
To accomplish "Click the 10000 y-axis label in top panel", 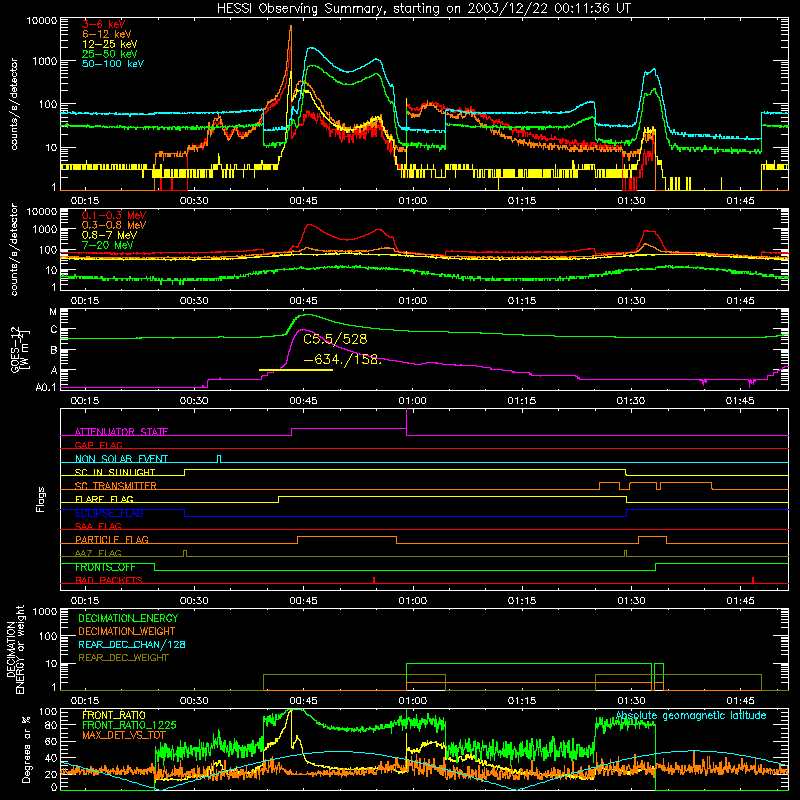I will [x=42, y=21].
